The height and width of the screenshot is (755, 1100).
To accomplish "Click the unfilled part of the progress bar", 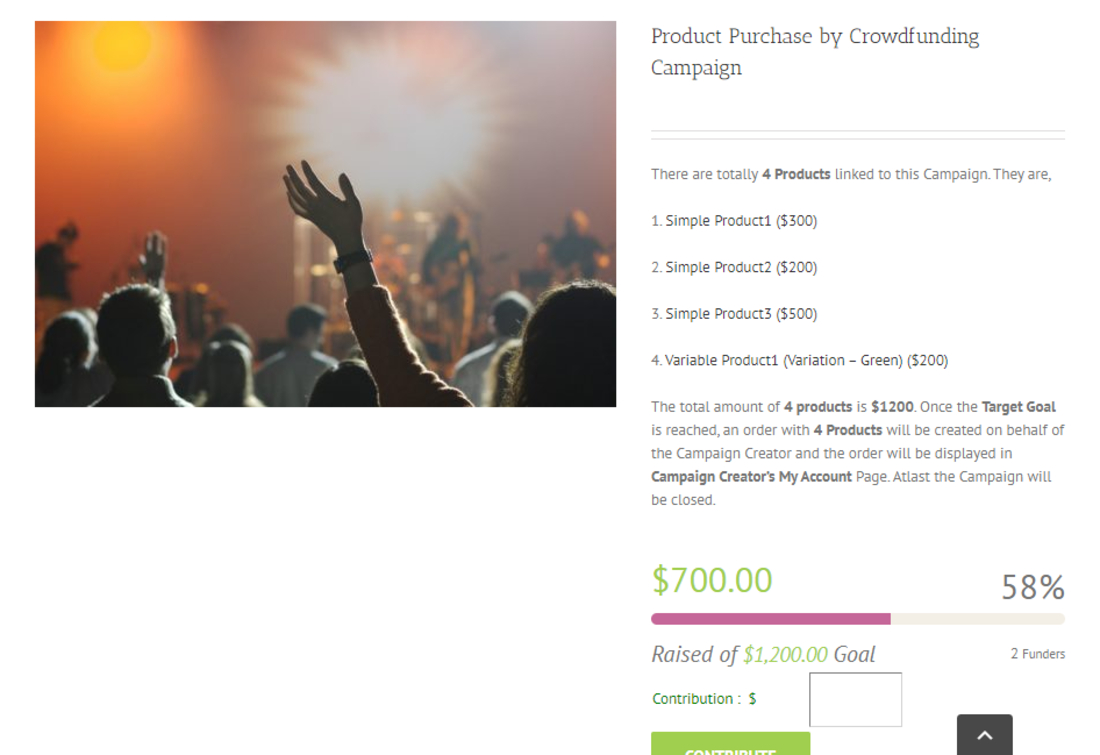I will (977, 619).
